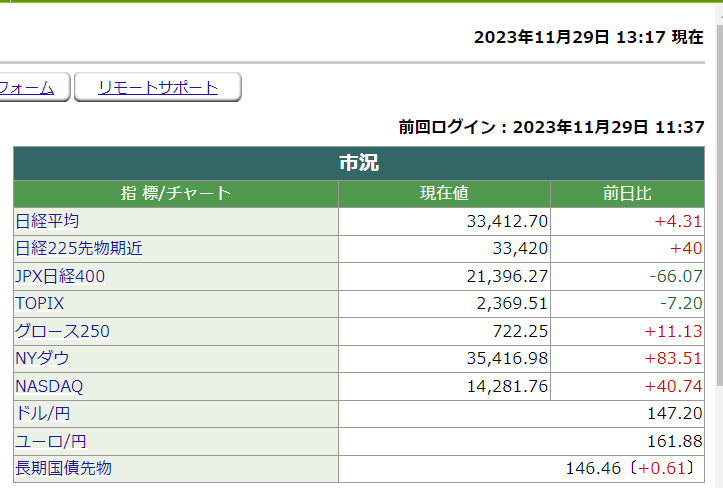Click the 現在値 column header
Screen dimensions: 723x488
pyautogui.click(x=444, y=194)
